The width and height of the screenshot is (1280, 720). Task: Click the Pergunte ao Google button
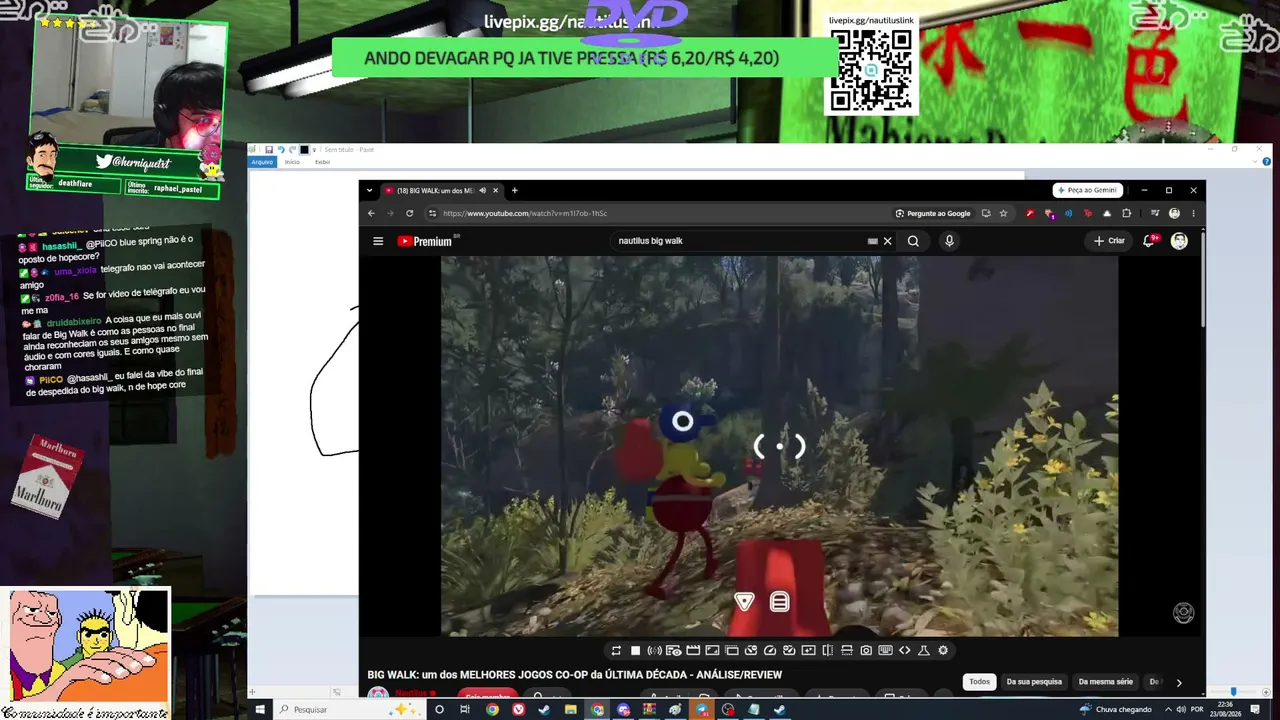[x=933, y=213]
